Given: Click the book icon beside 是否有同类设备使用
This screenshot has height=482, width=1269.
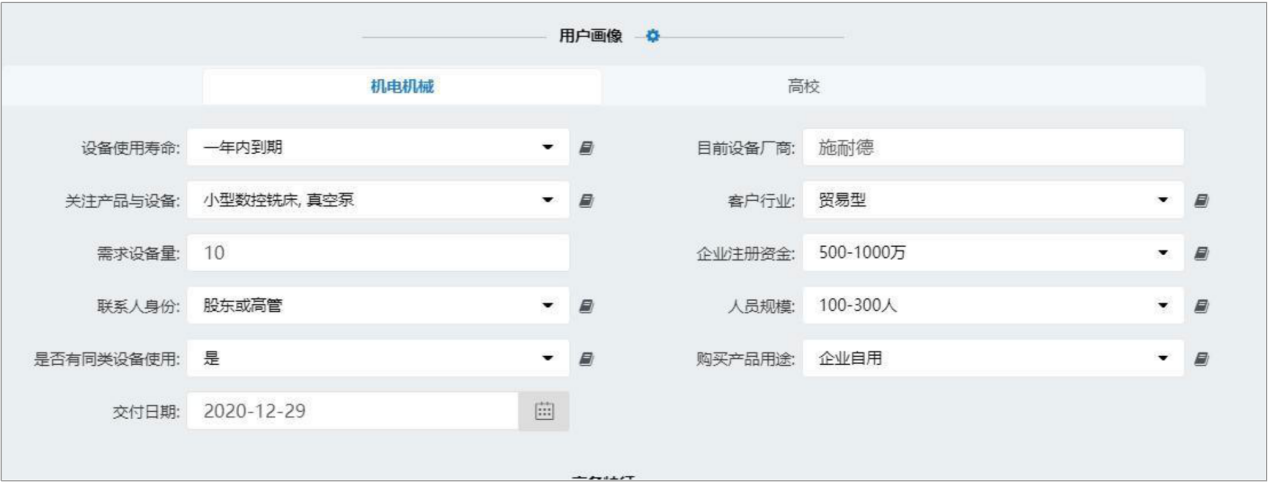Looking at the screenshot, I should pyautogui.click(x=587, y=357).
